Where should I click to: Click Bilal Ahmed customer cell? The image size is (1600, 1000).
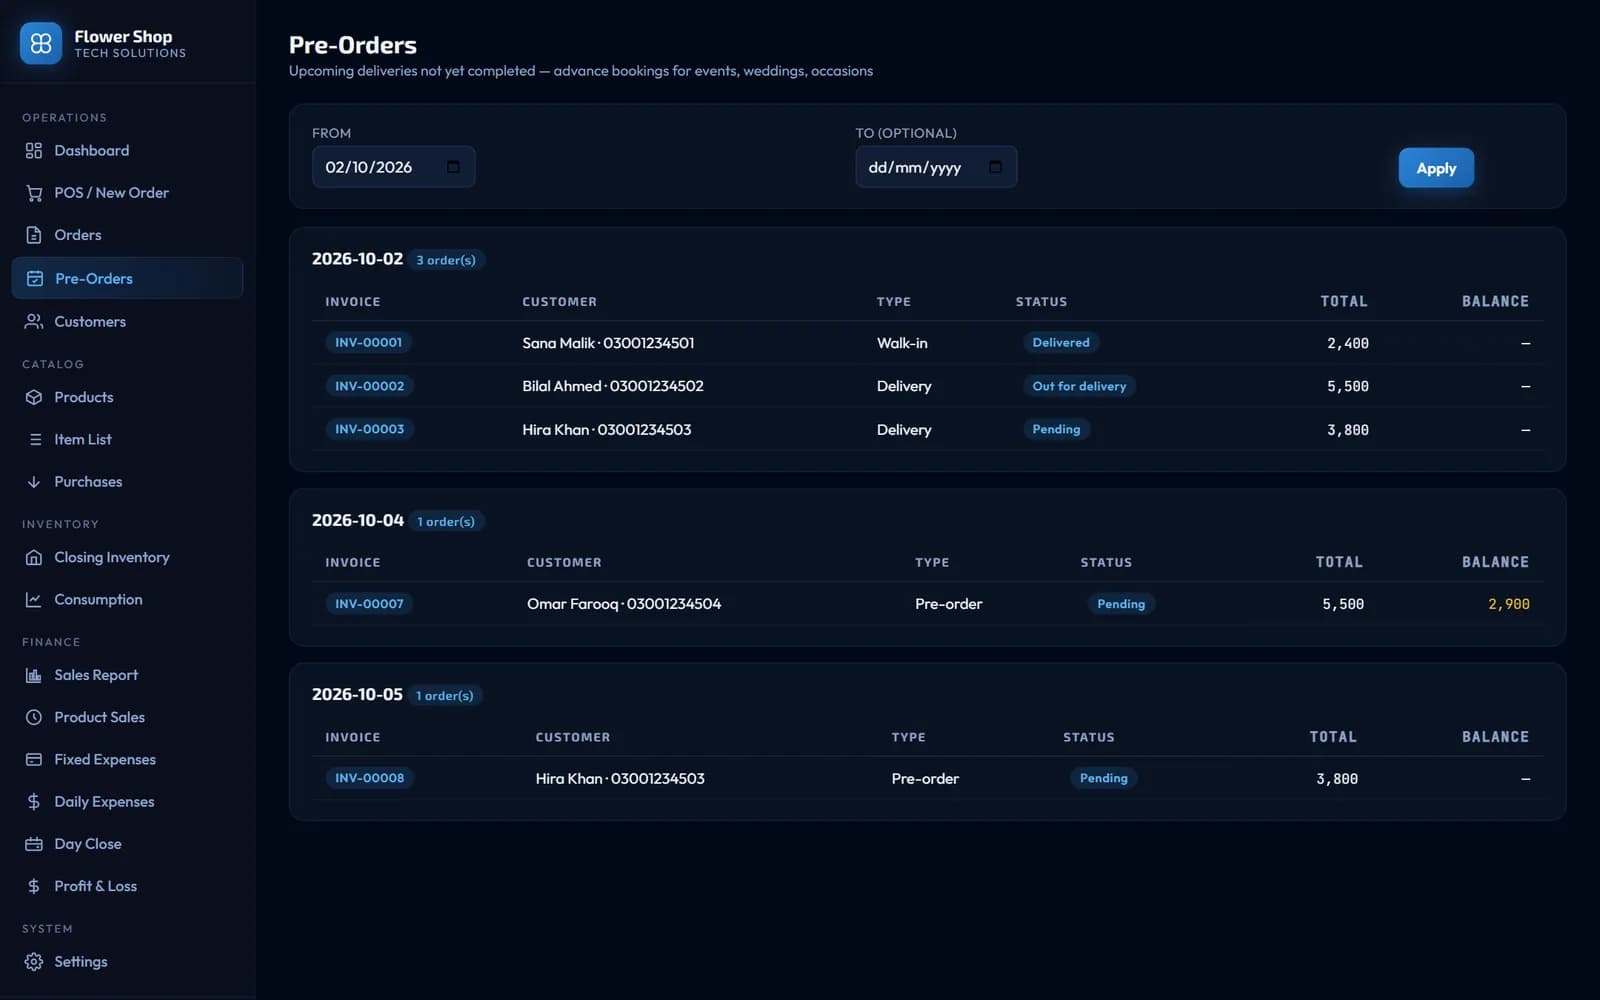click(x=613, y=386)
